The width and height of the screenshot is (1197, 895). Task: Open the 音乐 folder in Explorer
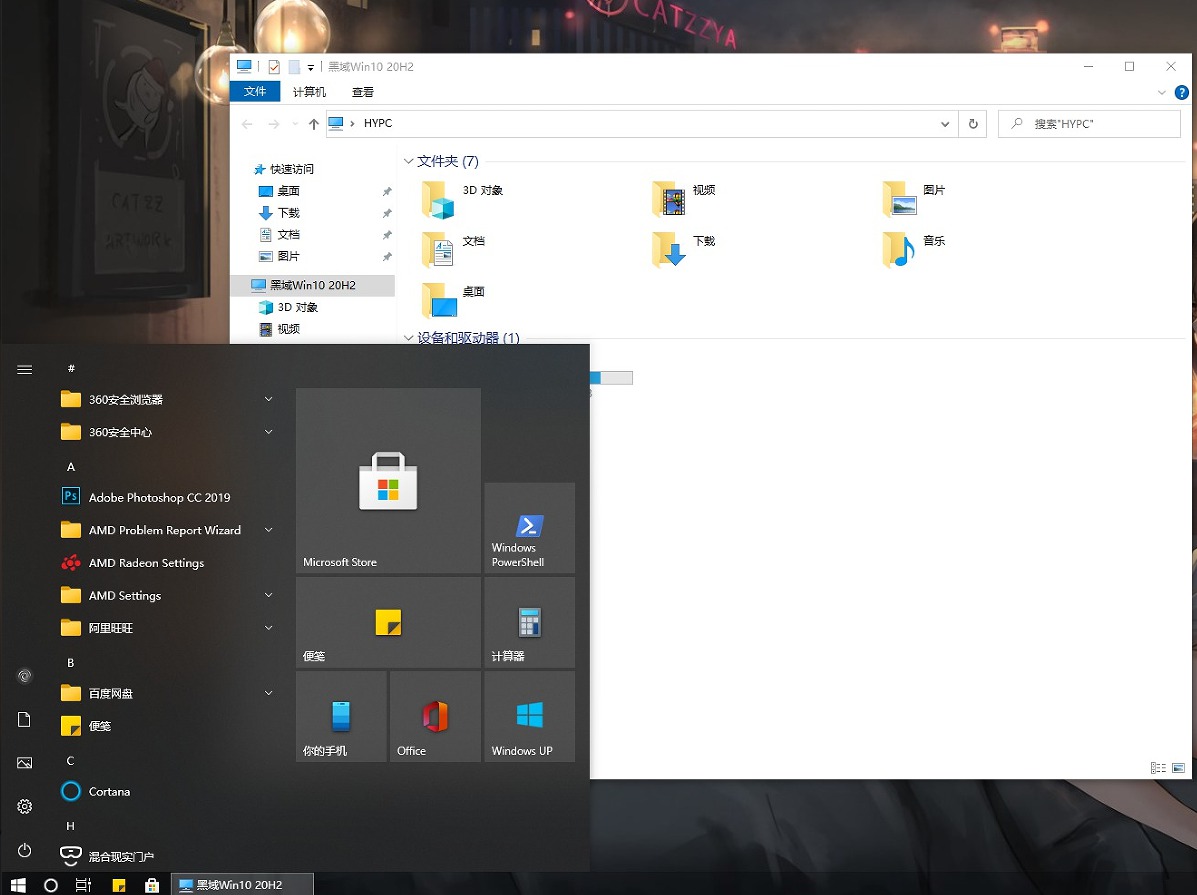click(914, 250)
